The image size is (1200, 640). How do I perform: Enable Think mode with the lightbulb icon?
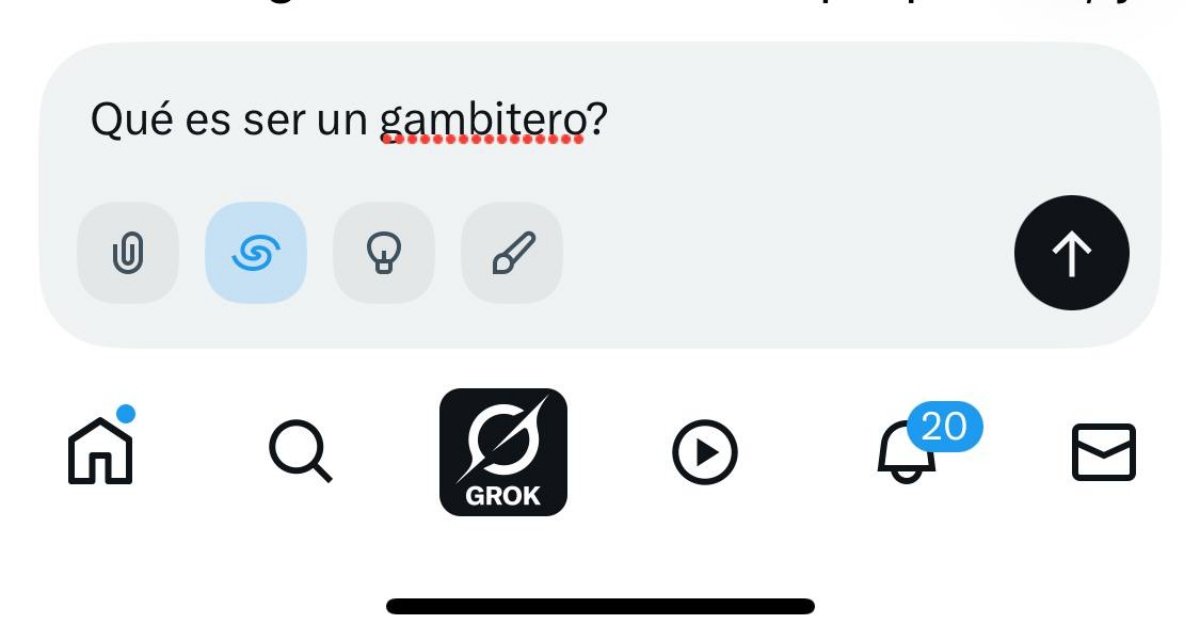coord(384,253)
